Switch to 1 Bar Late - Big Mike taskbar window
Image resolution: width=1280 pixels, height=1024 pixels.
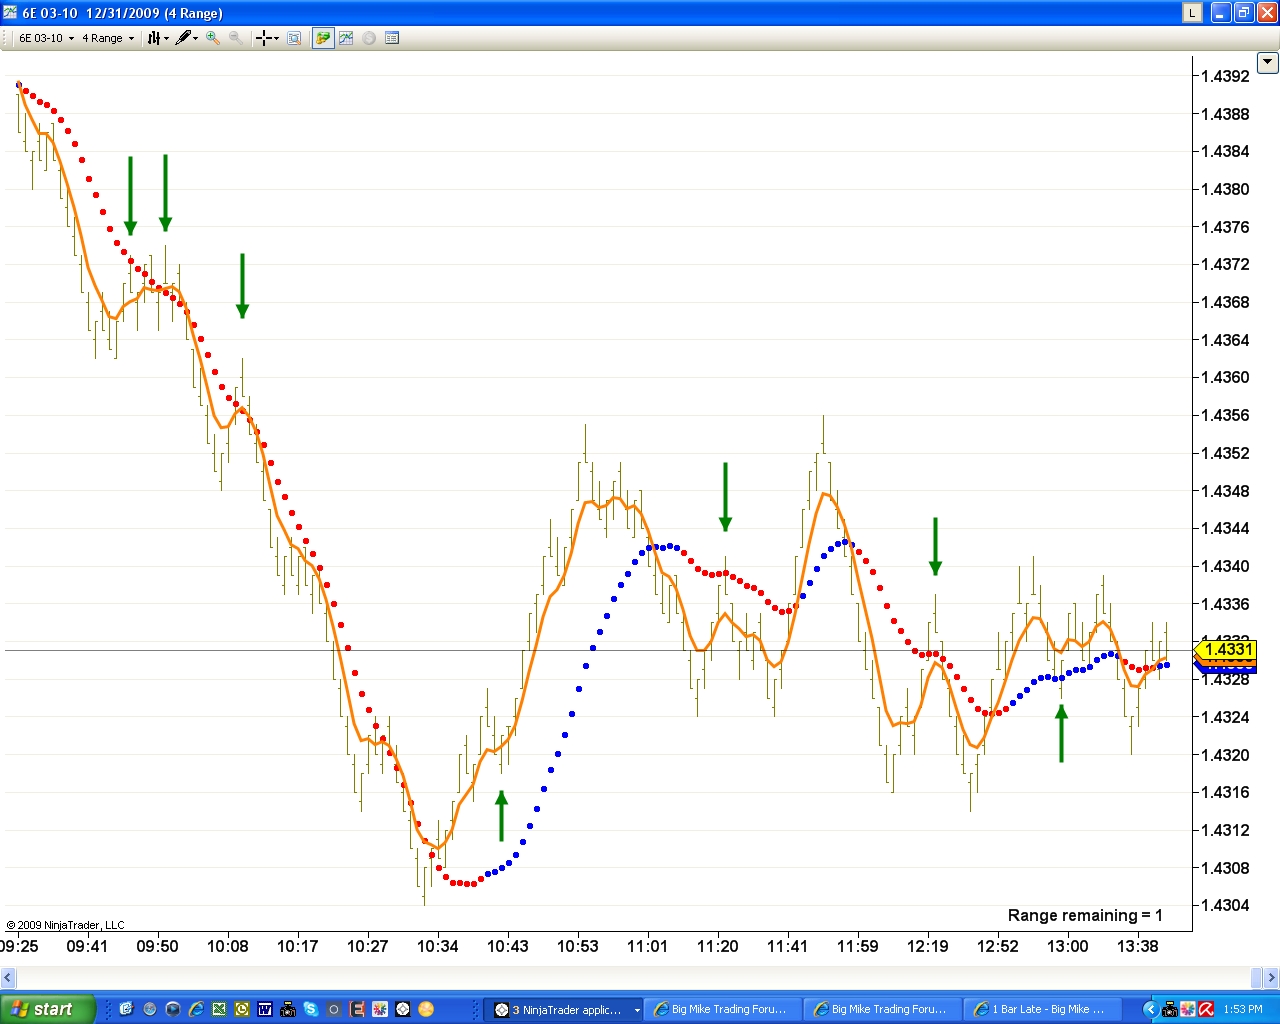coord(1044,1009)
